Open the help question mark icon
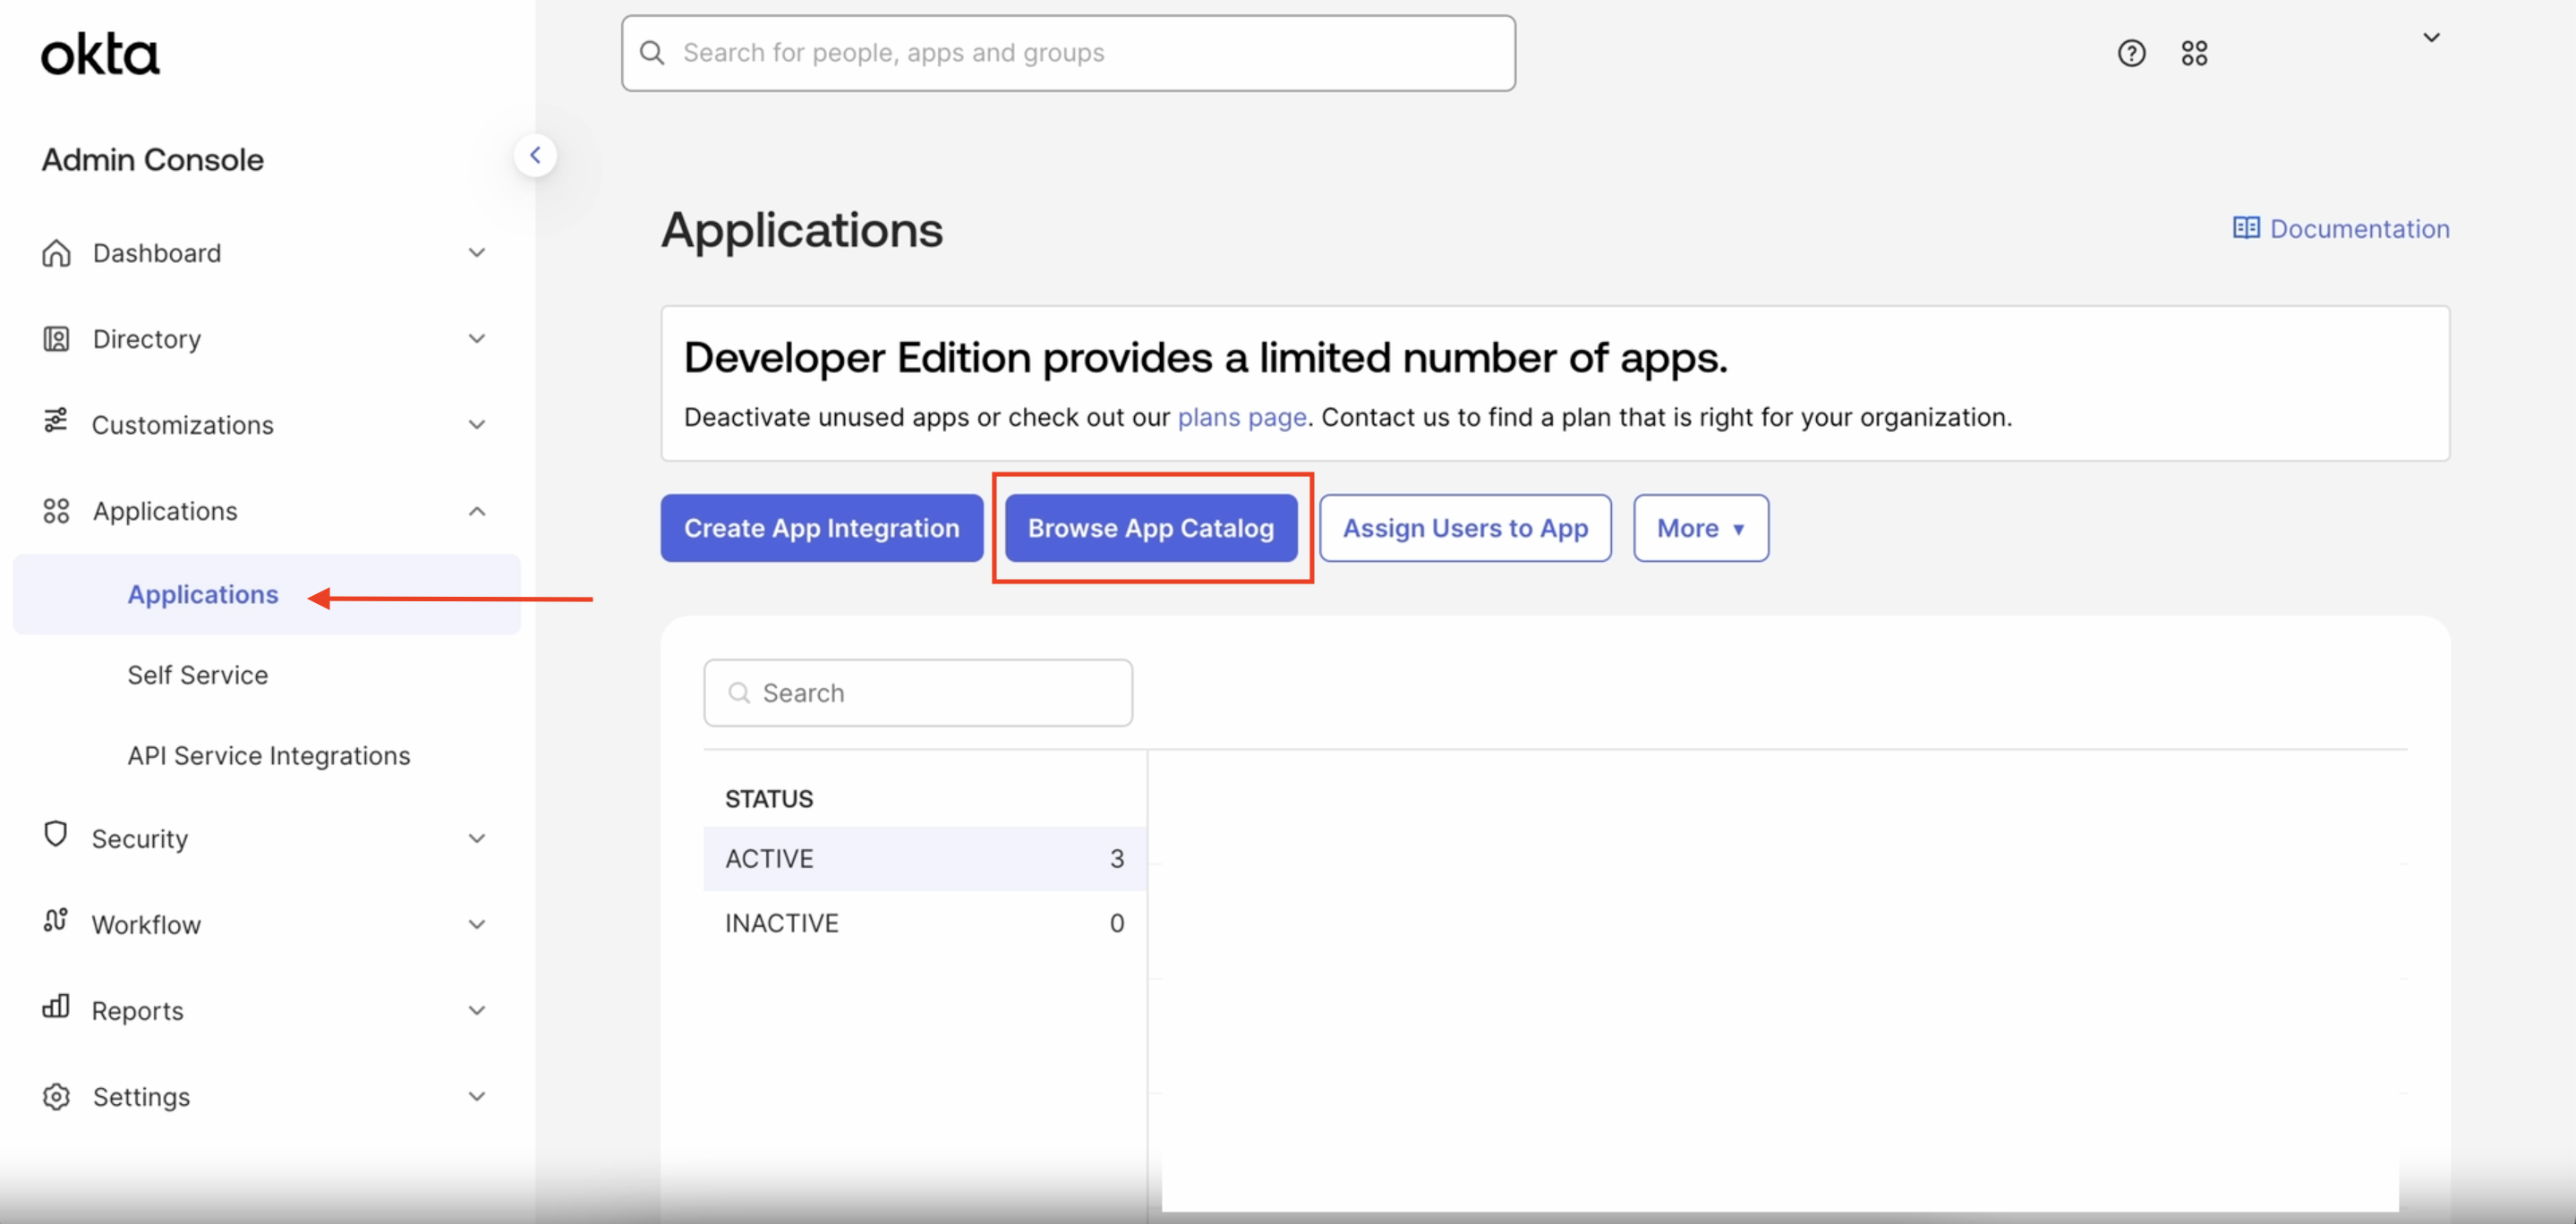Screen dimensions: 2576x1224 click(x=2131, y=53)
